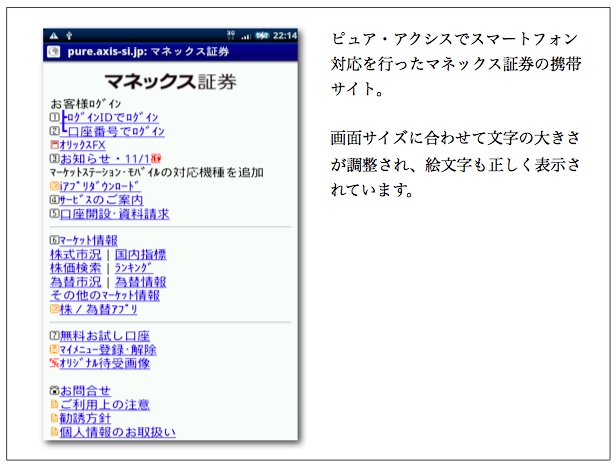The image size is (616, 467).
Task: Click the お客様ログイン heading text
Action: 86,104
